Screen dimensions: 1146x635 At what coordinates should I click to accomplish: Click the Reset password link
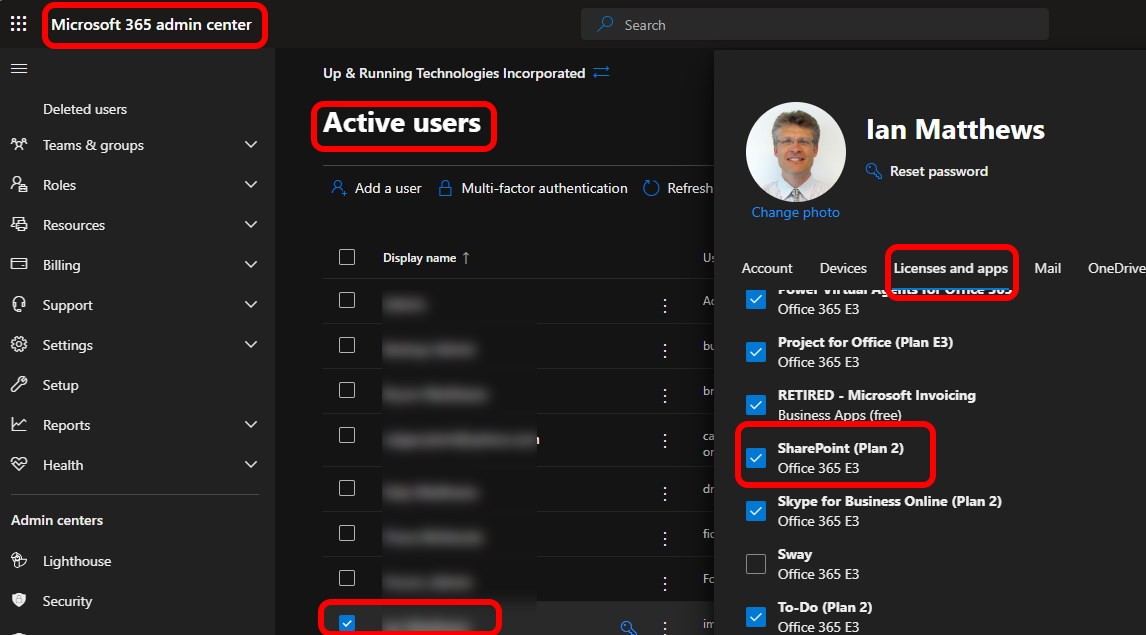pyautogui.click(x=938, y=171)
